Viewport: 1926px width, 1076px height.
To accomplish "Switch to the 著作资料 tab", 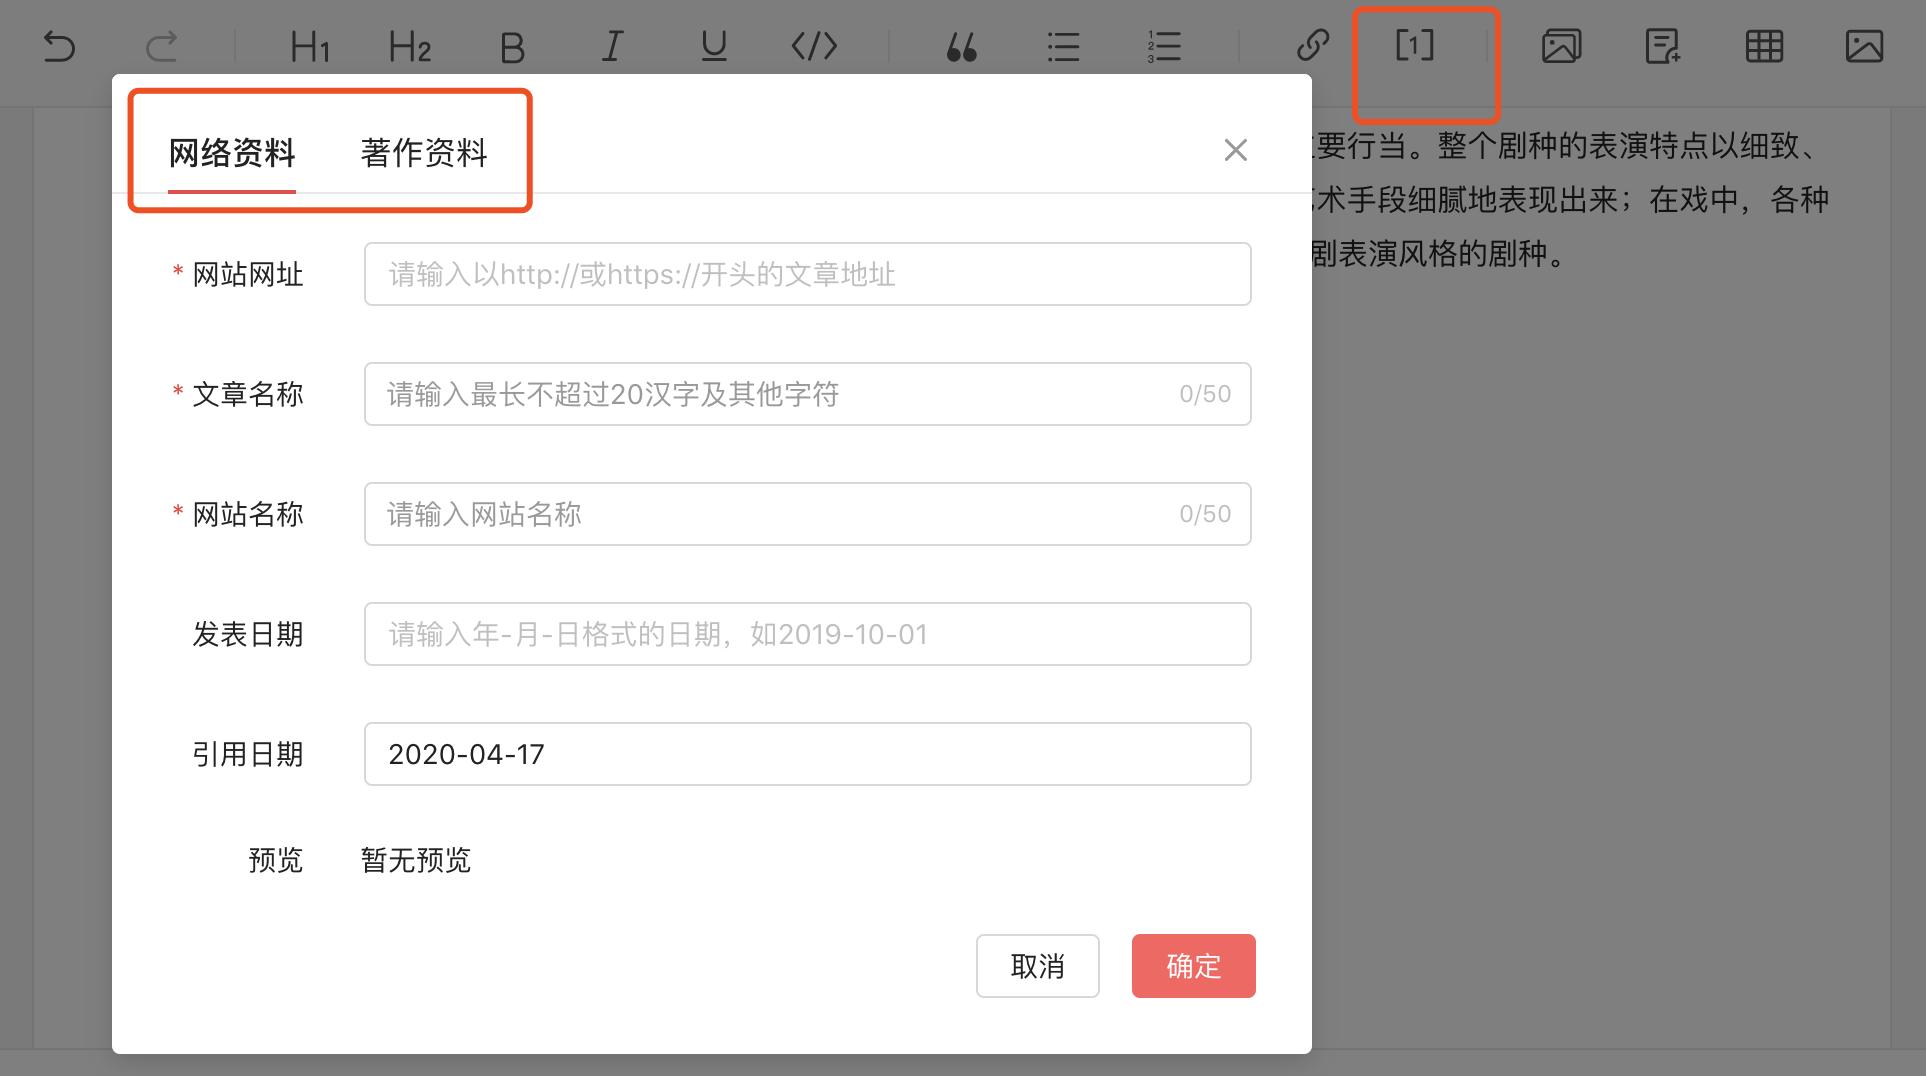I will coord(424,153).
